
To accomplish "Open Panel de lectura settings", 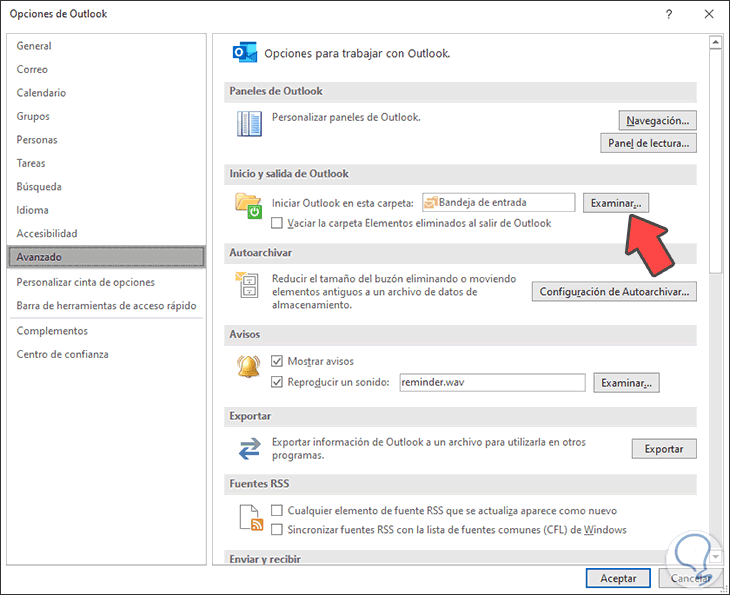I will 649,143.
